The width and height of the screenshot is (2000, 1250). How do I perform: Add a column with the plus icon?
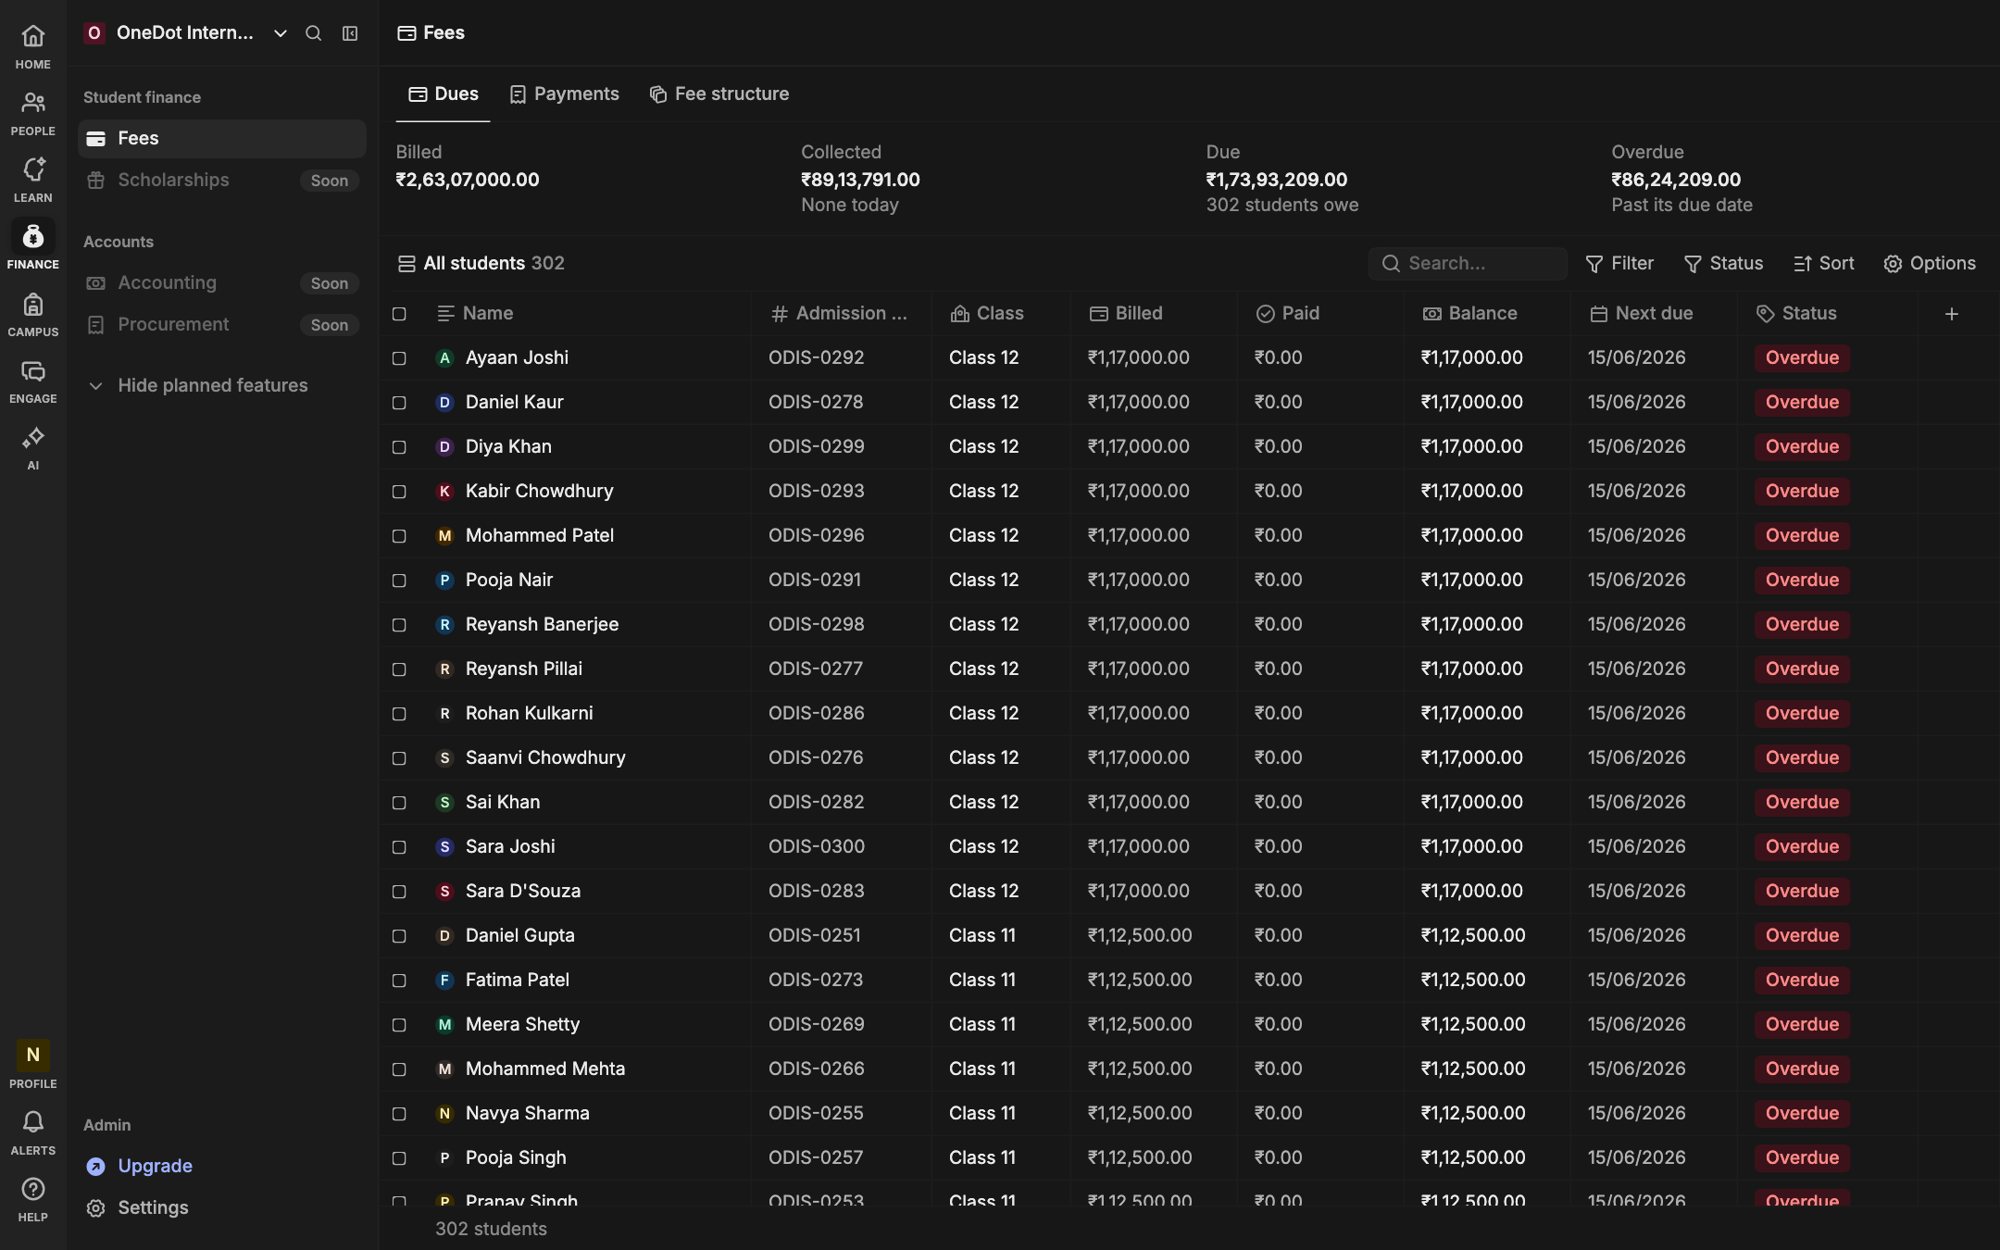1951,314
